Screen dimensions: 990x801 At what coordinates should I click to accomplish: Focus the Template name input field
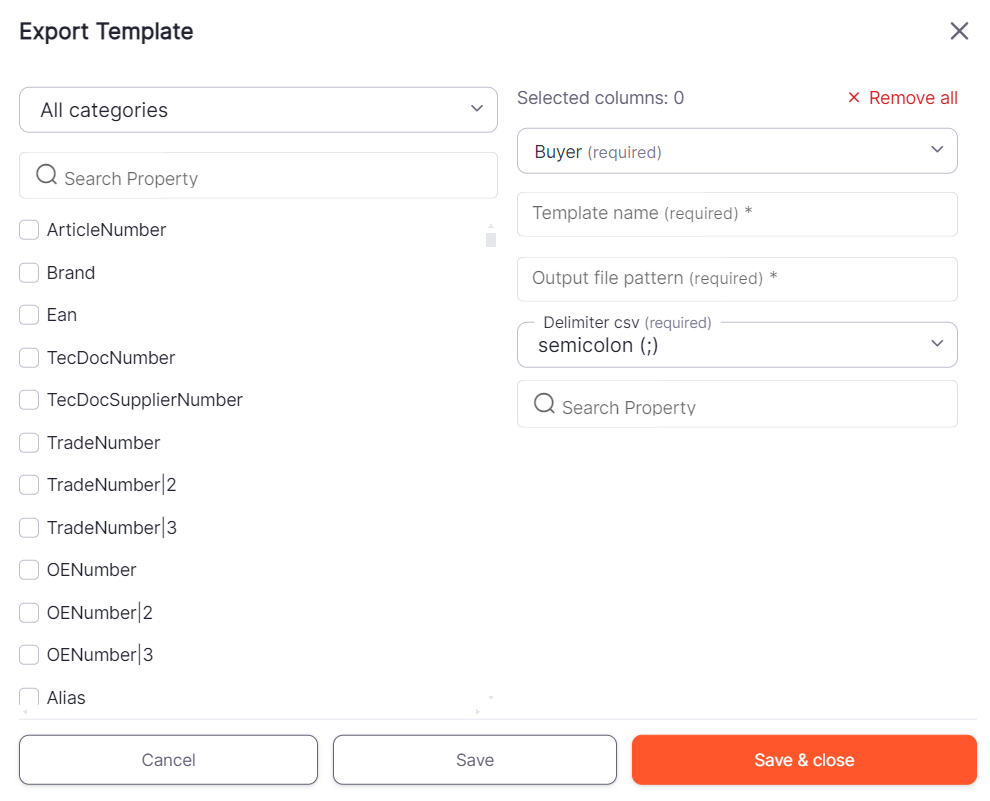(x=737, y=214)
